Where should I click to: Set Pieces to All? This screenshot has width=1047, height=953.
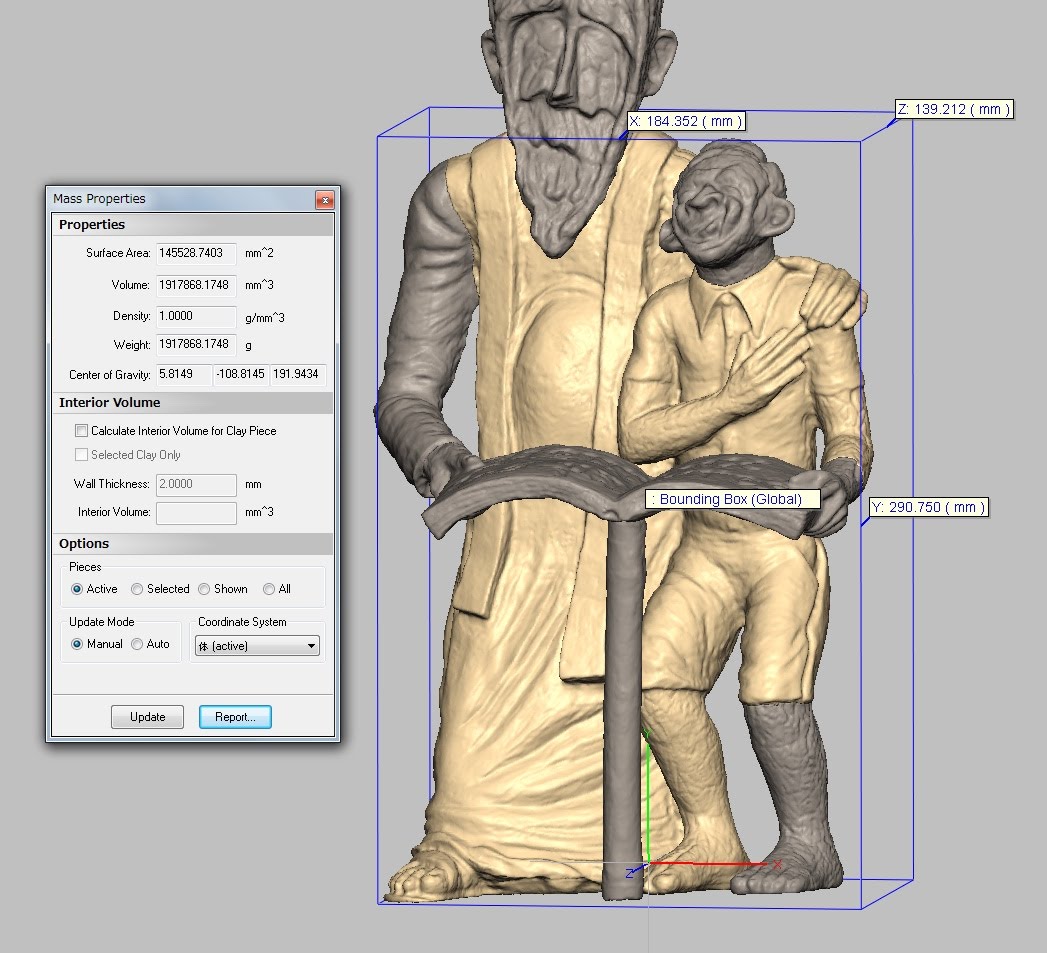click(269, 589)
